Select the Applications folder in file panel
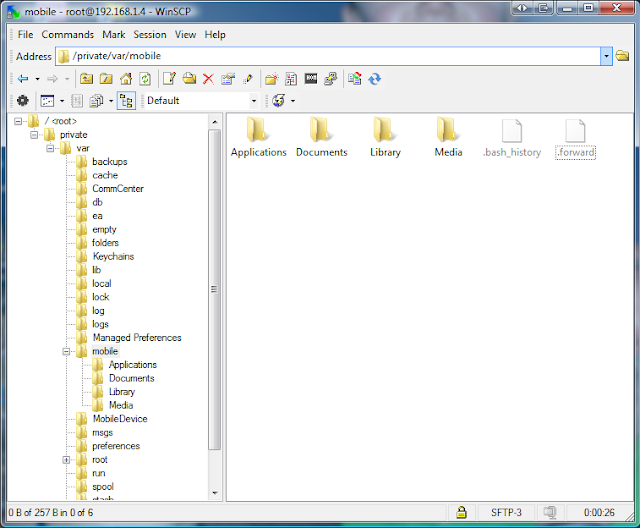This screenshot has height=528, width=640. [x=258, y=137]
